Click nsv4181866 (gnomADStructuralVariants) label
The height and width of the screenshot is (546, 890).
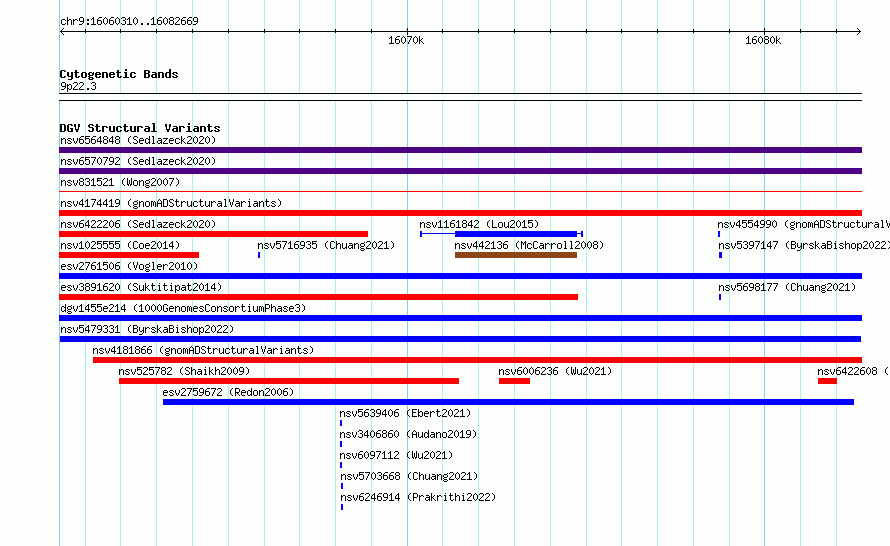coord(203,350)
